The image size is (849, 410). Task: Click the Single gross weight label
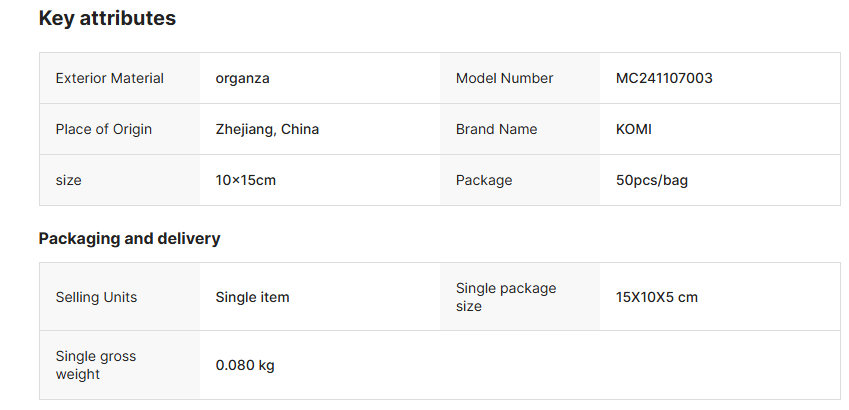pyautogui.click(x=96, y=365)
